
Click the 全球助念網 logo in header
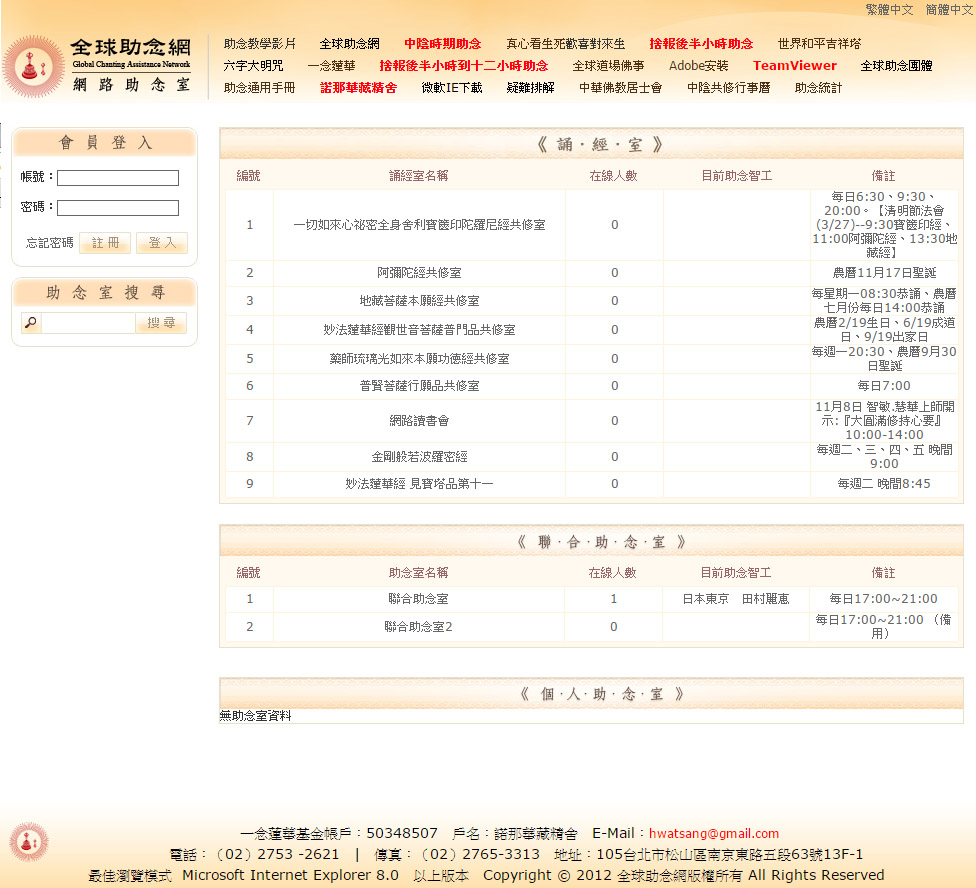pos(100,65)
